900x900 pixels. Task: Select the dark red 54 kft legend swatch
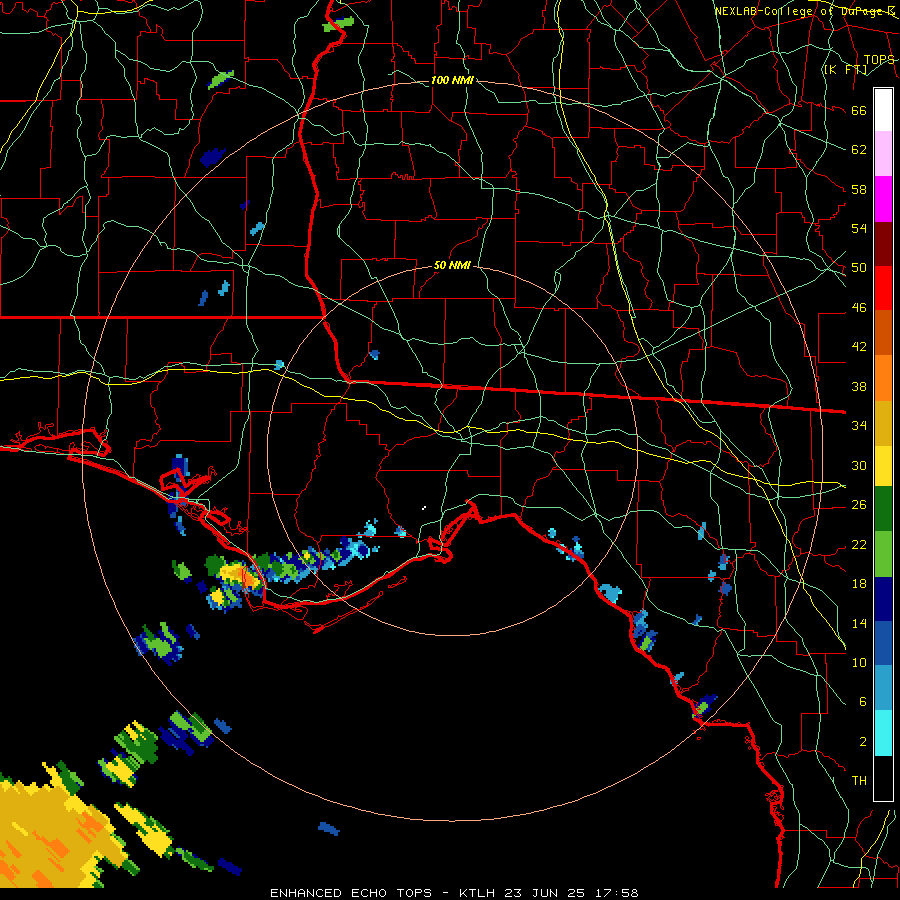click(x=883, y=243)
